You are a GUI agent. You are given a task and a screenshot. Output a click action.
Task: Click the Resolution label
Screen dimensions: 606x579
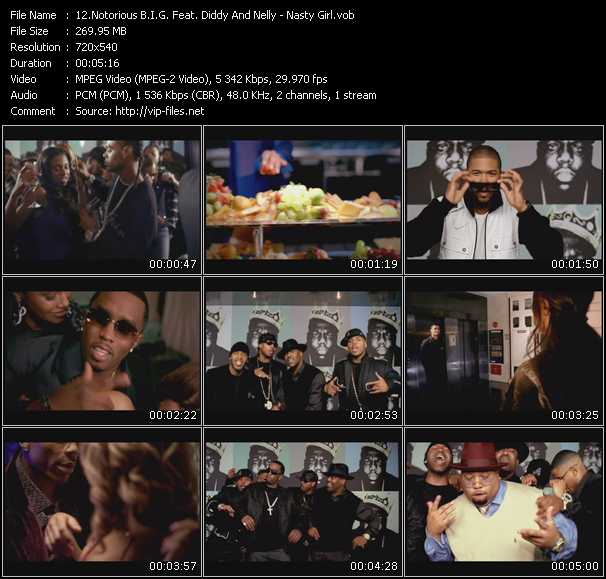coord(35,47)
